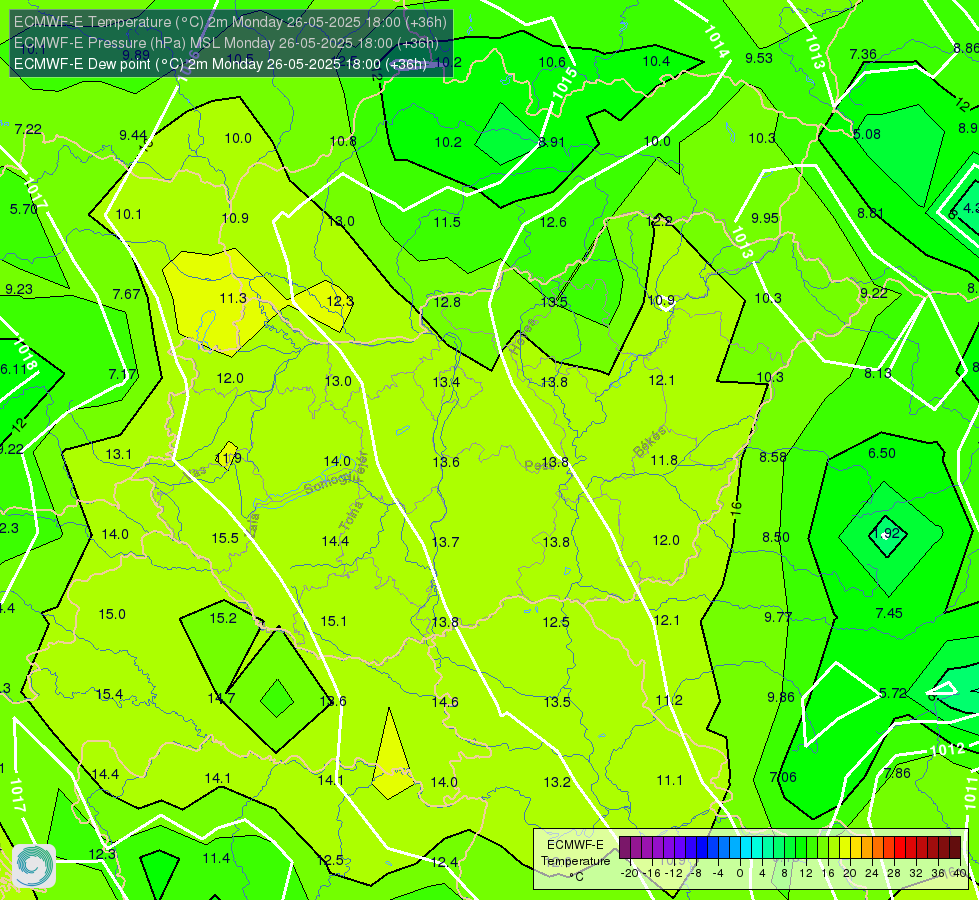This screenshot has width=979, height=900.
Task: Click the 1012 isobar label in the lower right
Action: (x=947, y=749)
